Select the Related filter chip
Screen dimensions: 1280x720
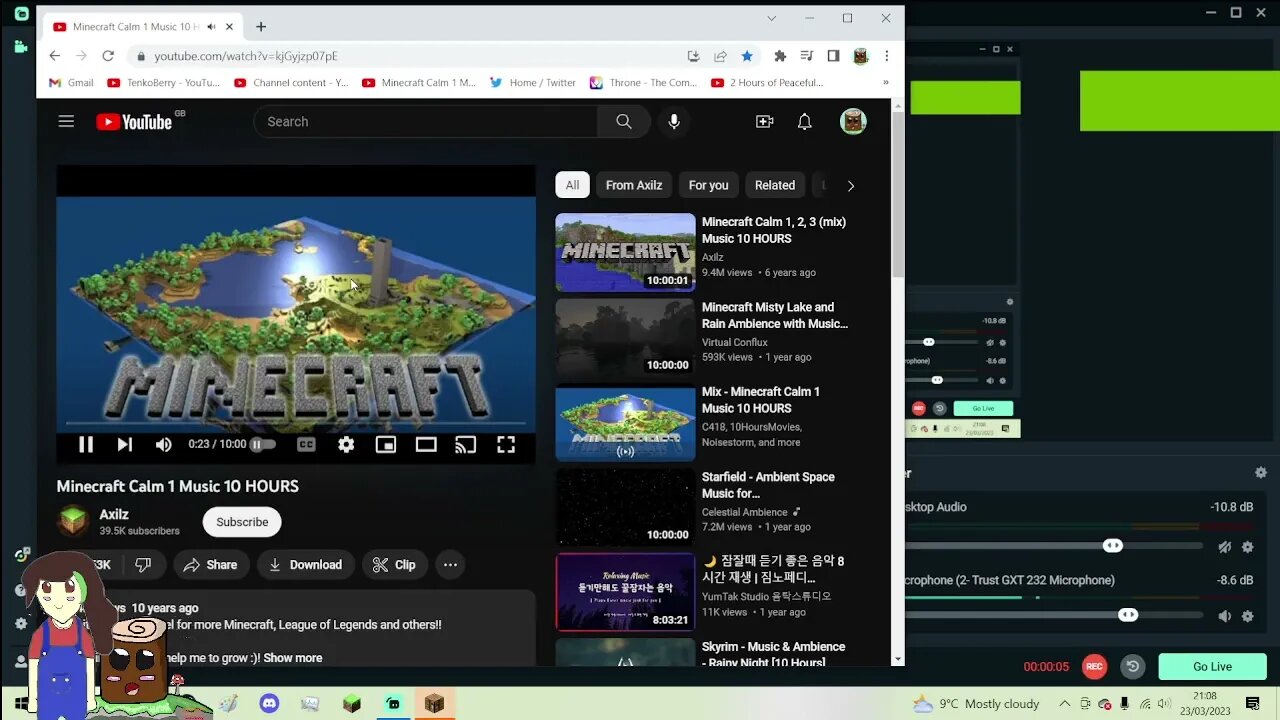pyautogui.click(x=775, y=185)
